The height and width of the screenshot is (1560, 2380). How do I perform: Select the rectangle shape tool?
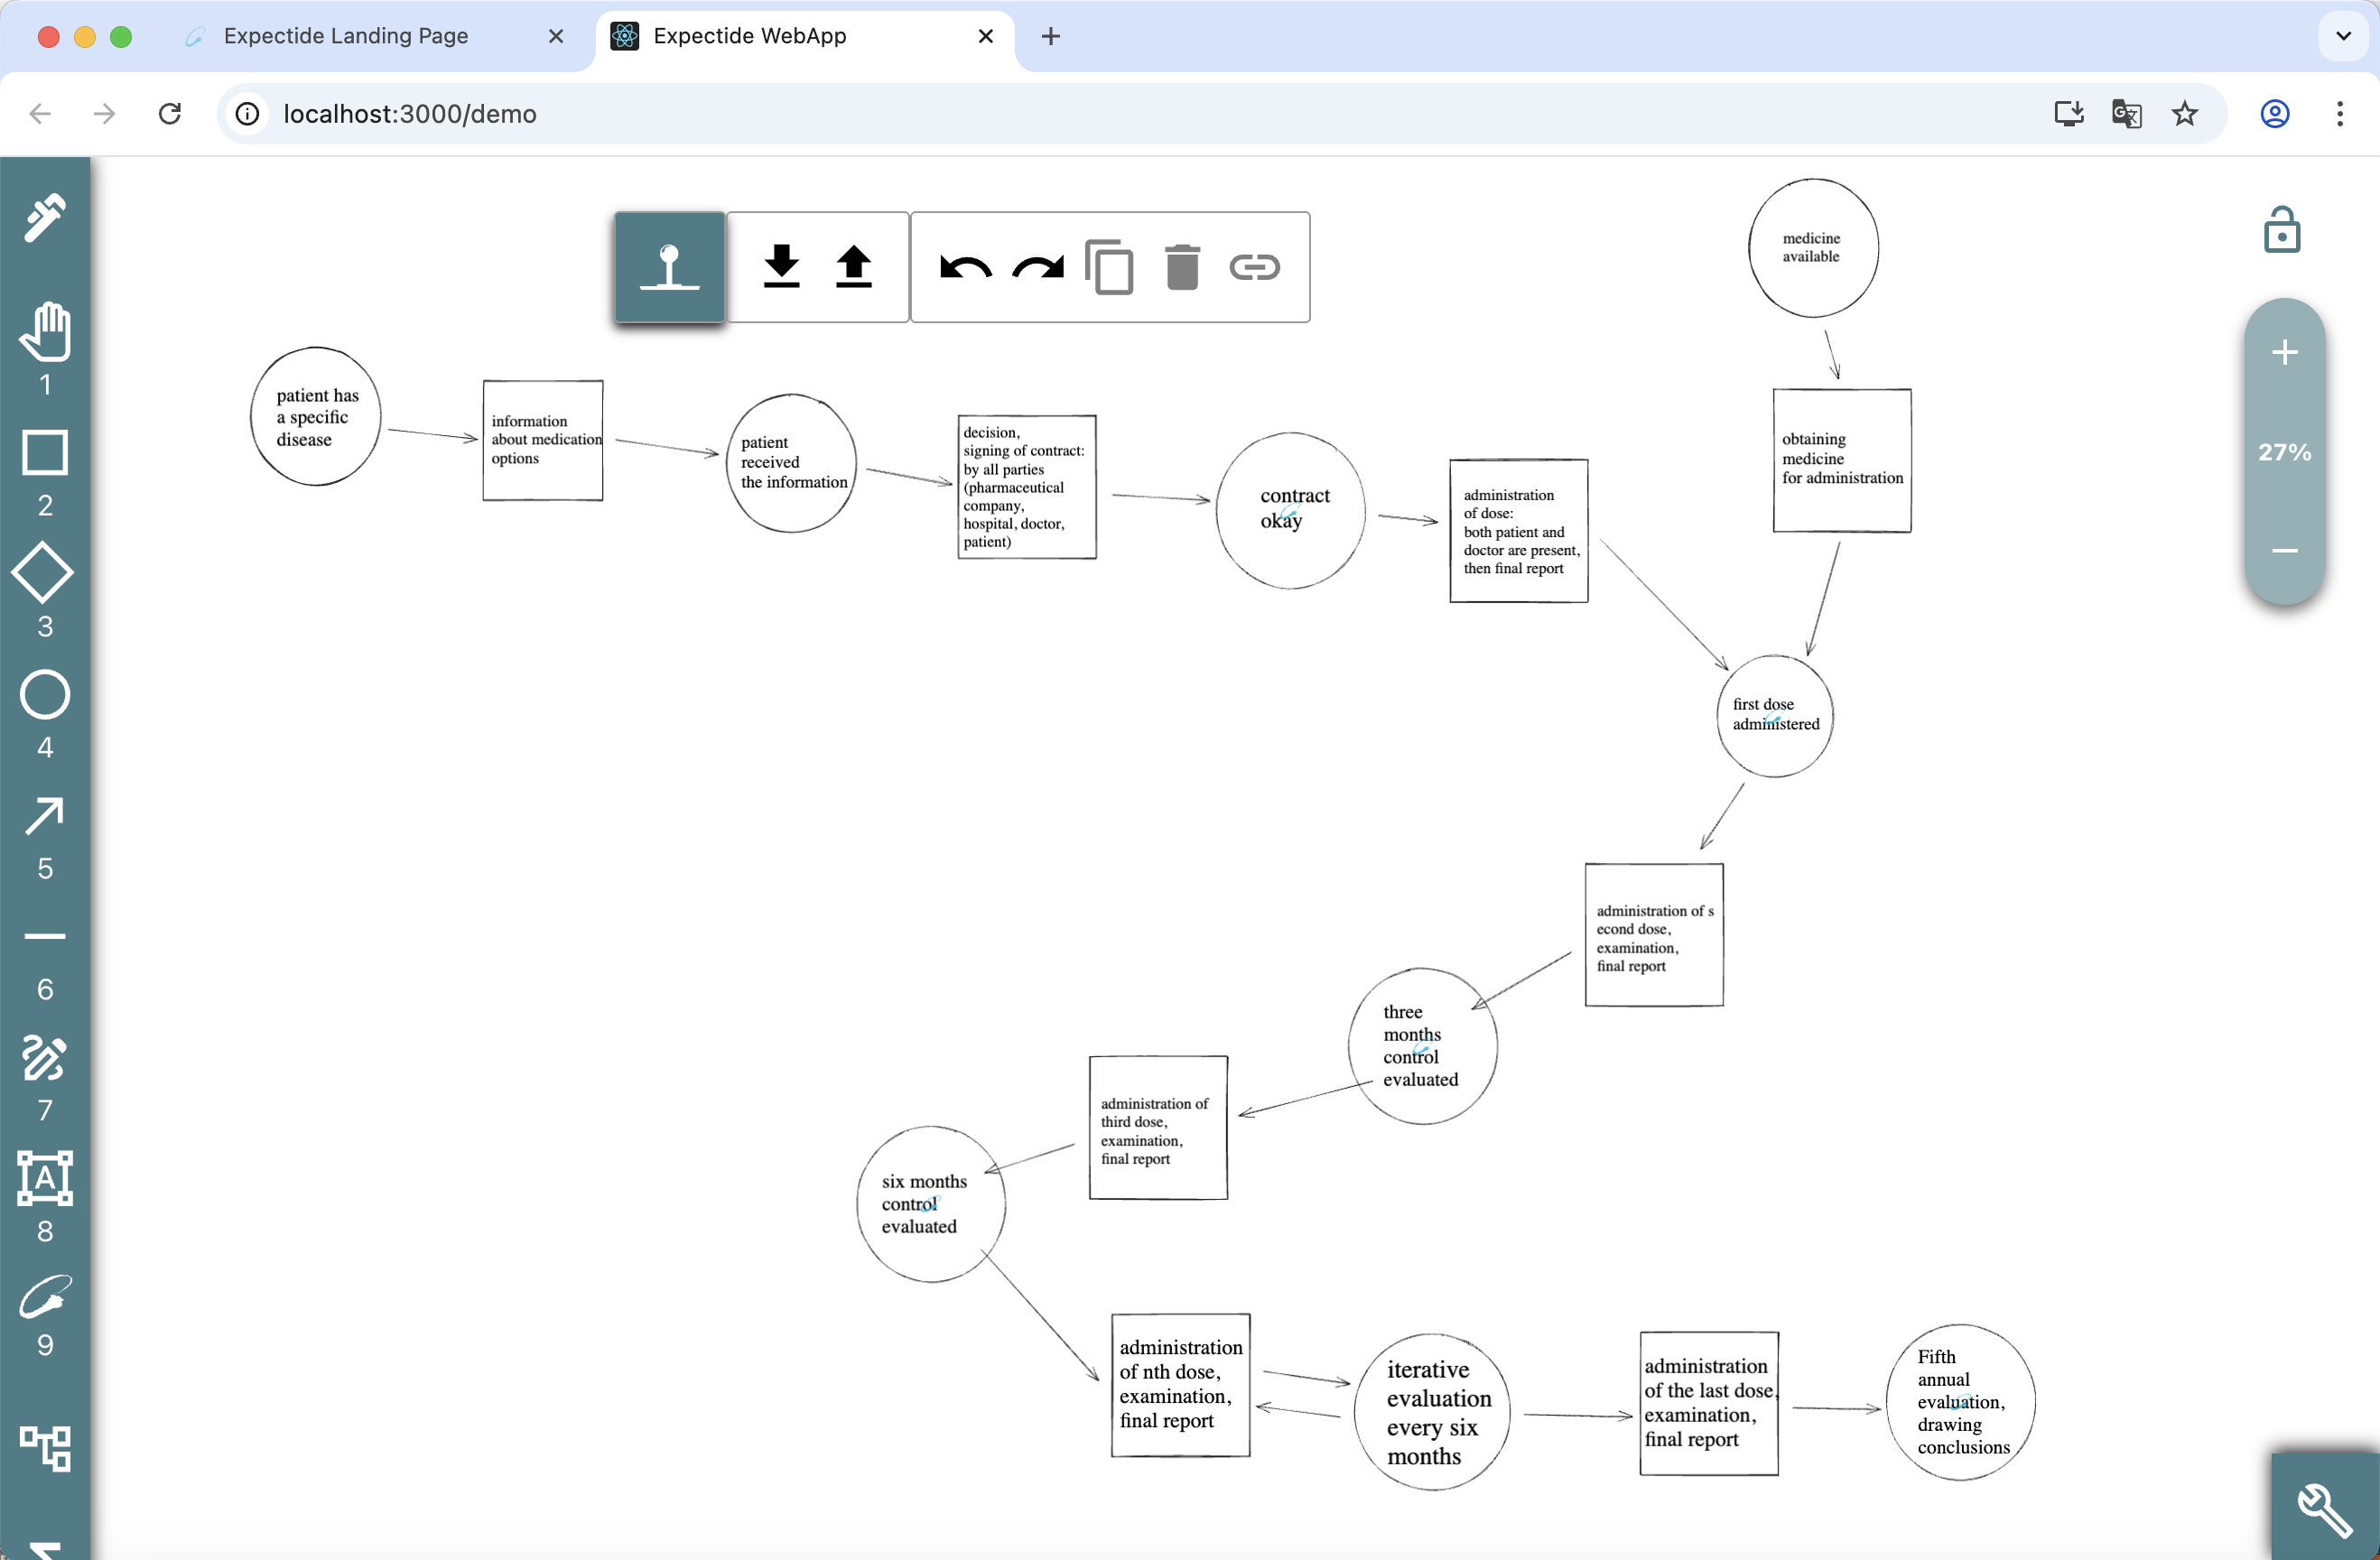(45, 453)
